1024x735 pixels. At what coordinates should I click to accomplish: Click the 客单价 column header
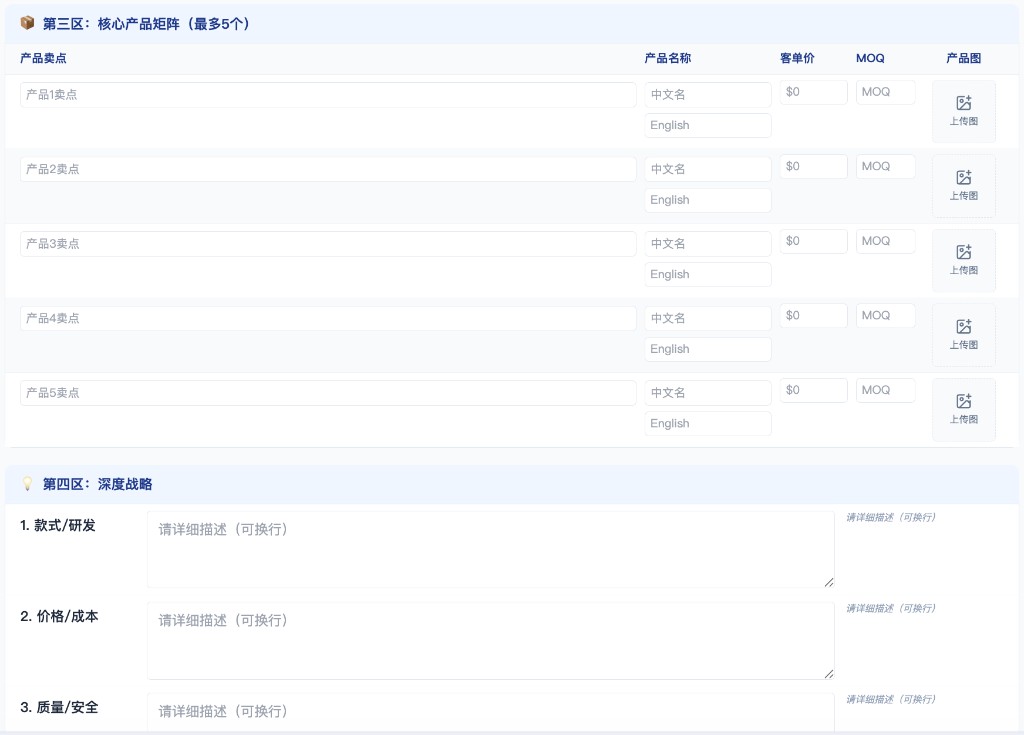797,58
